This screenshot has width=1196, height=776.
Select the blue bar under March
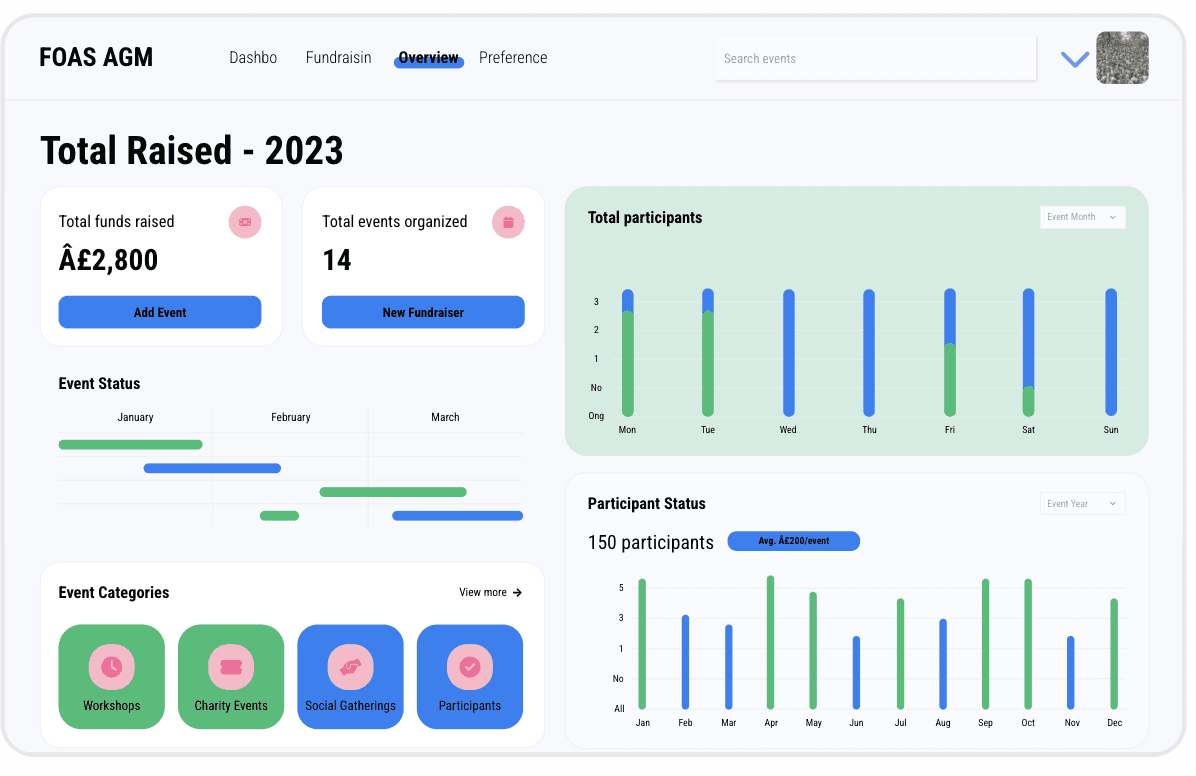click(x=458, y=516)
